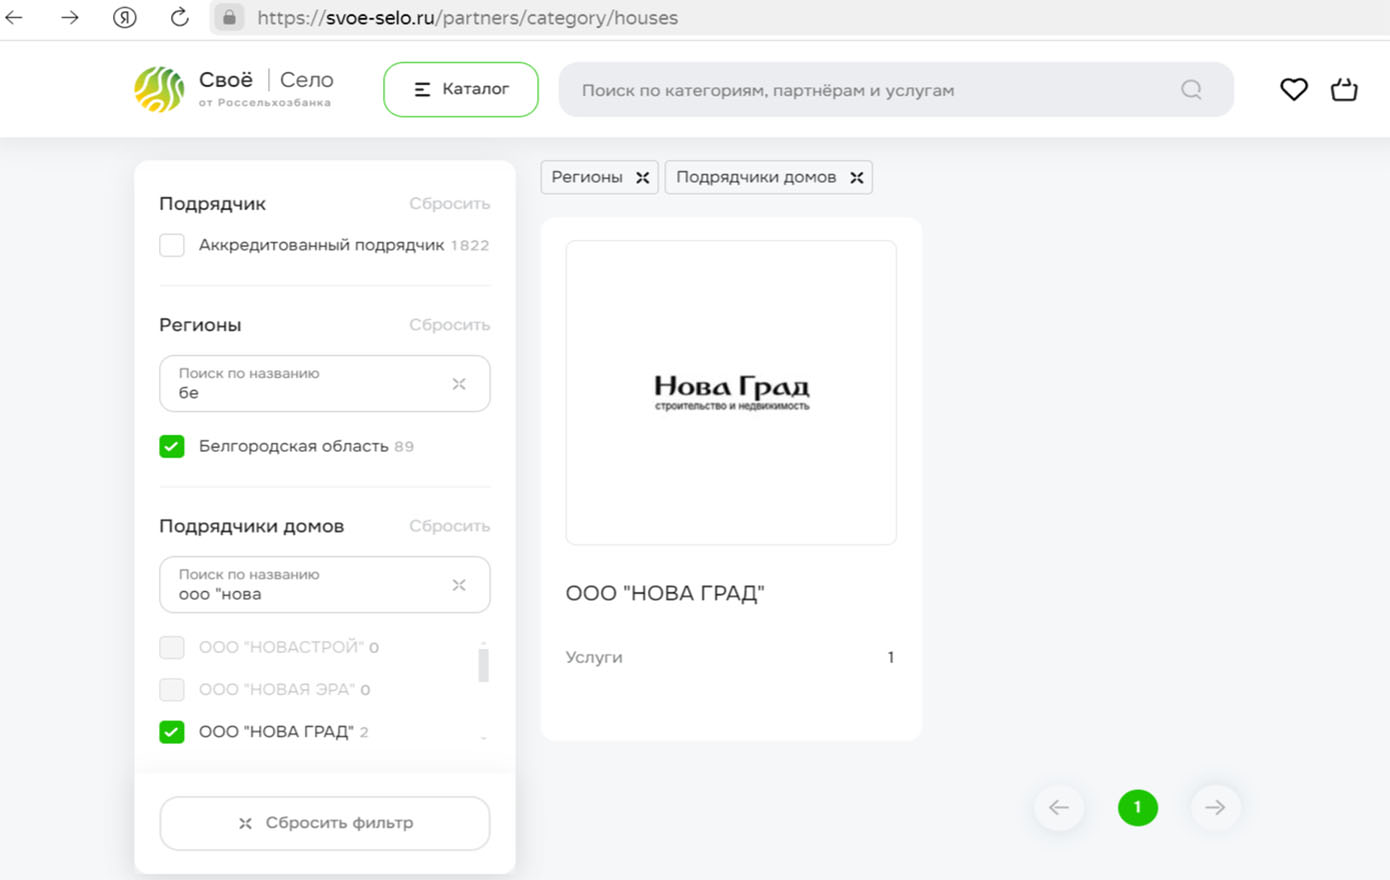Open Yandex home button in toolbar
Viewport: 1390px width, 880px height.
(124, 17)
